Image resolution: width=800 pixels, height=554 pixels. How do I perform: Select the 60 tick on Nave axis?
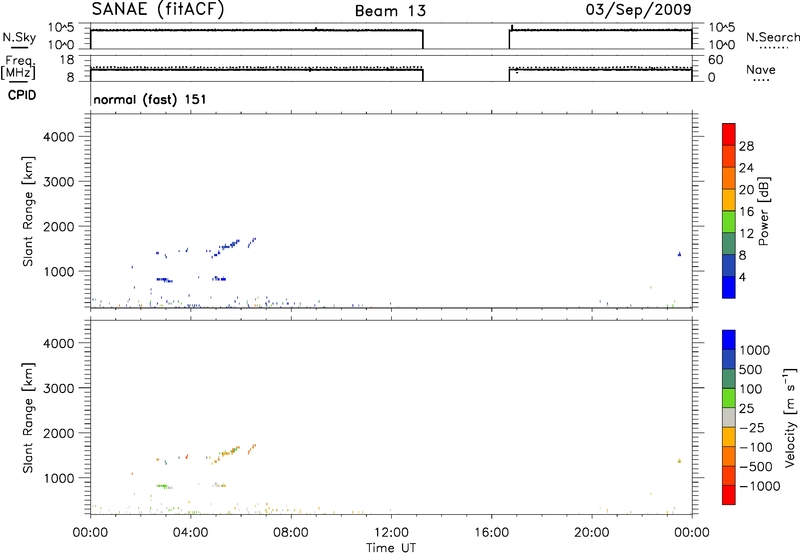[x=715, y=60]
